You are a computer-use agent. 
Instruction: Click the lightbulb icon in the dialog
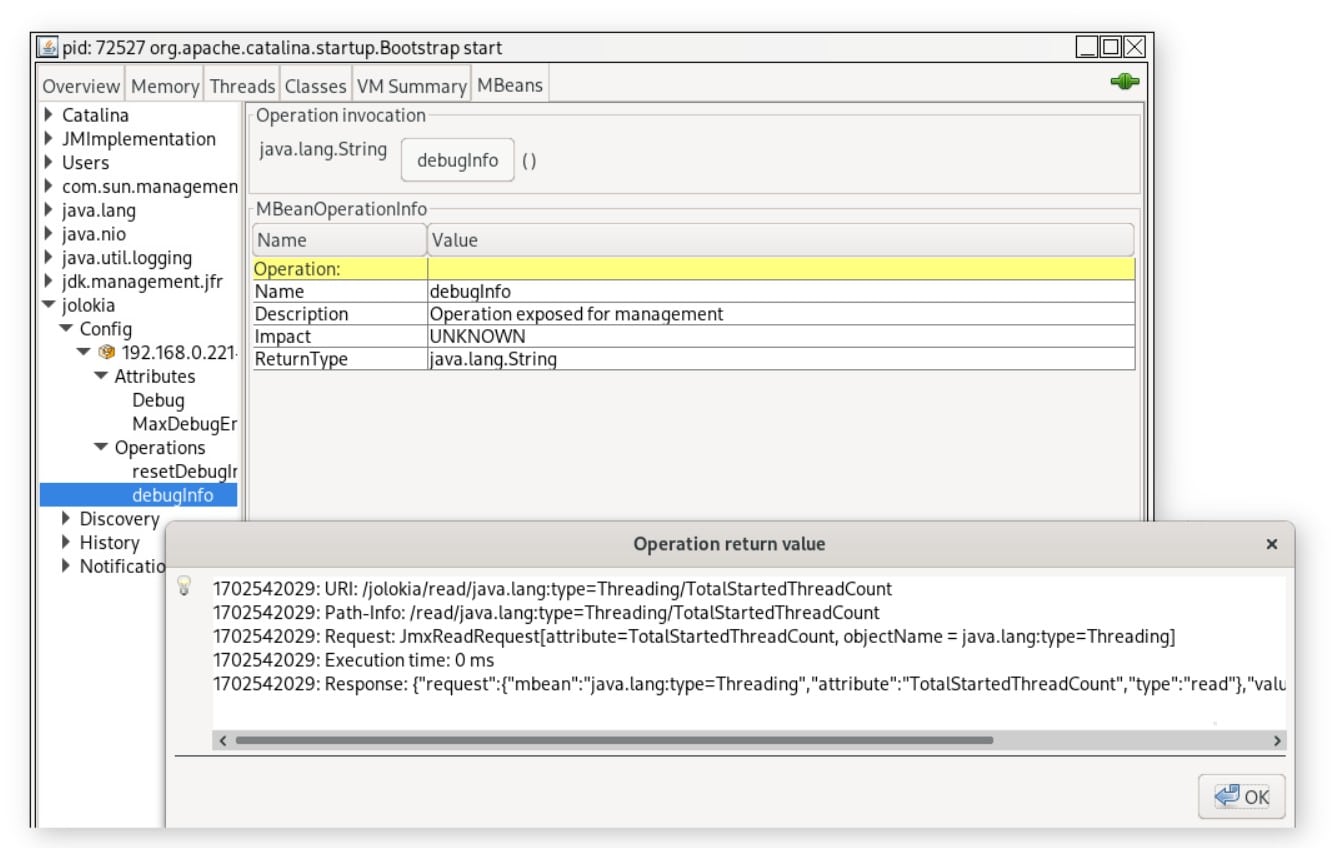click(x=184, y=587)
